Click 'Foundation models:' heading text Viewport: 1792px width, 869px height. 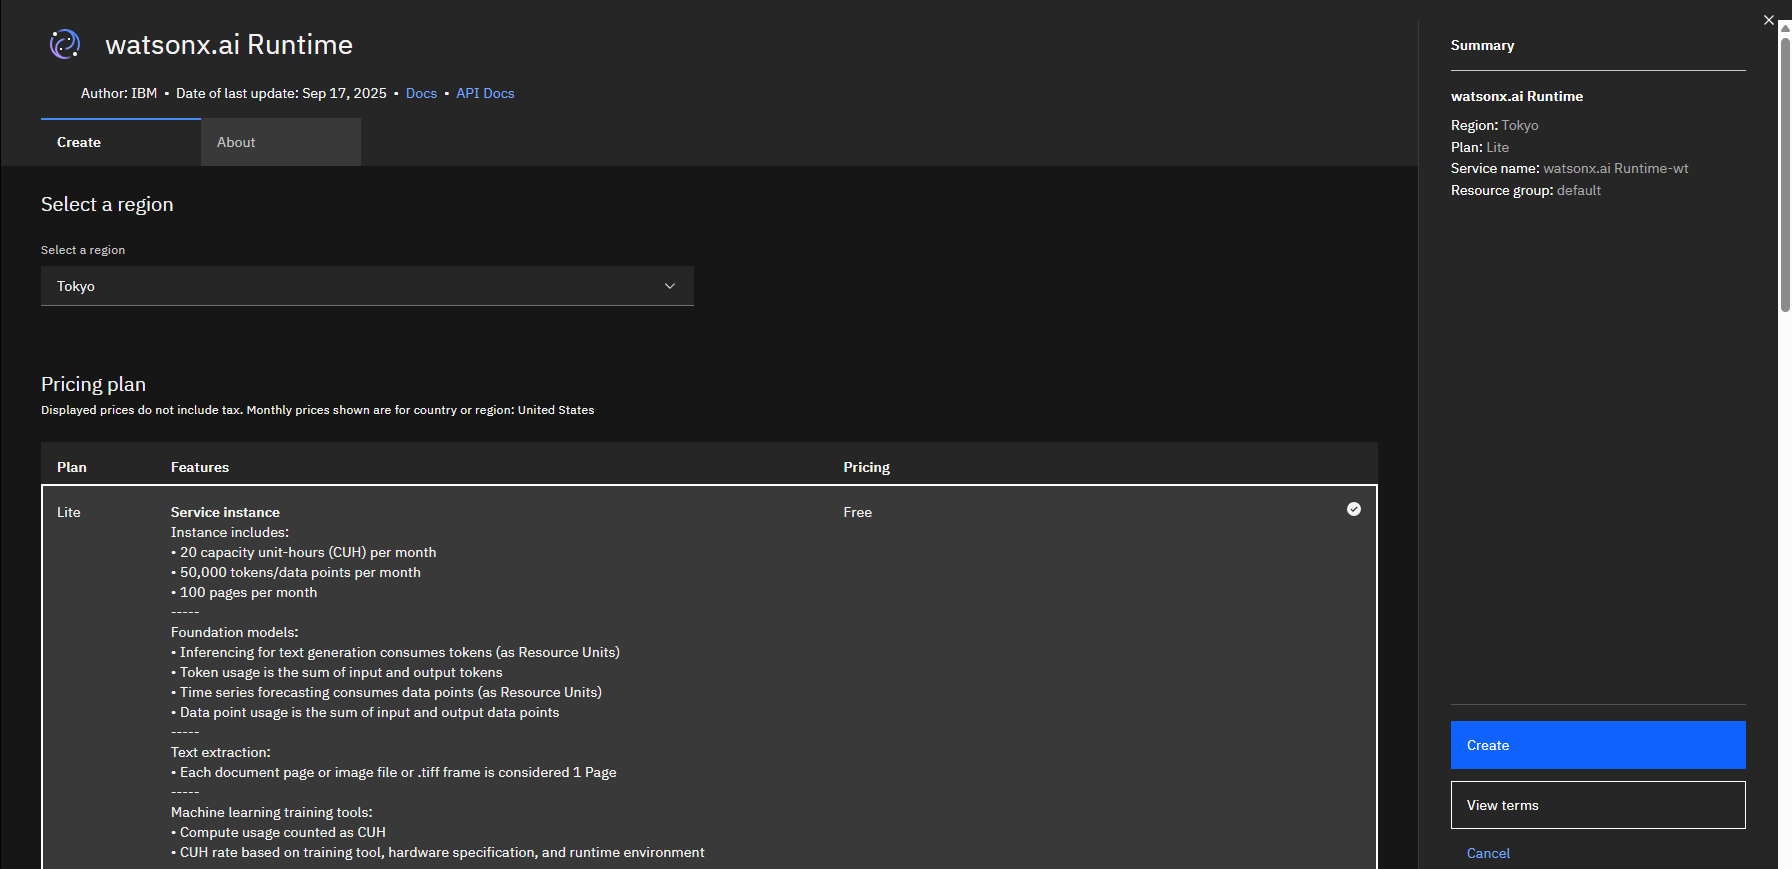pyautogui.click(x=234, y=632)
